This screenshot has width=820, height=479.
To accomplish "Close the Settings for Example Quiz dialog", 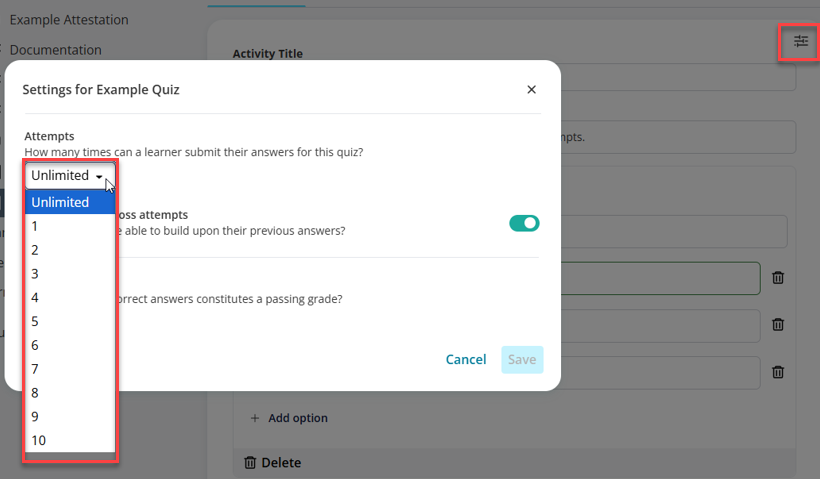I will [531, 89].
